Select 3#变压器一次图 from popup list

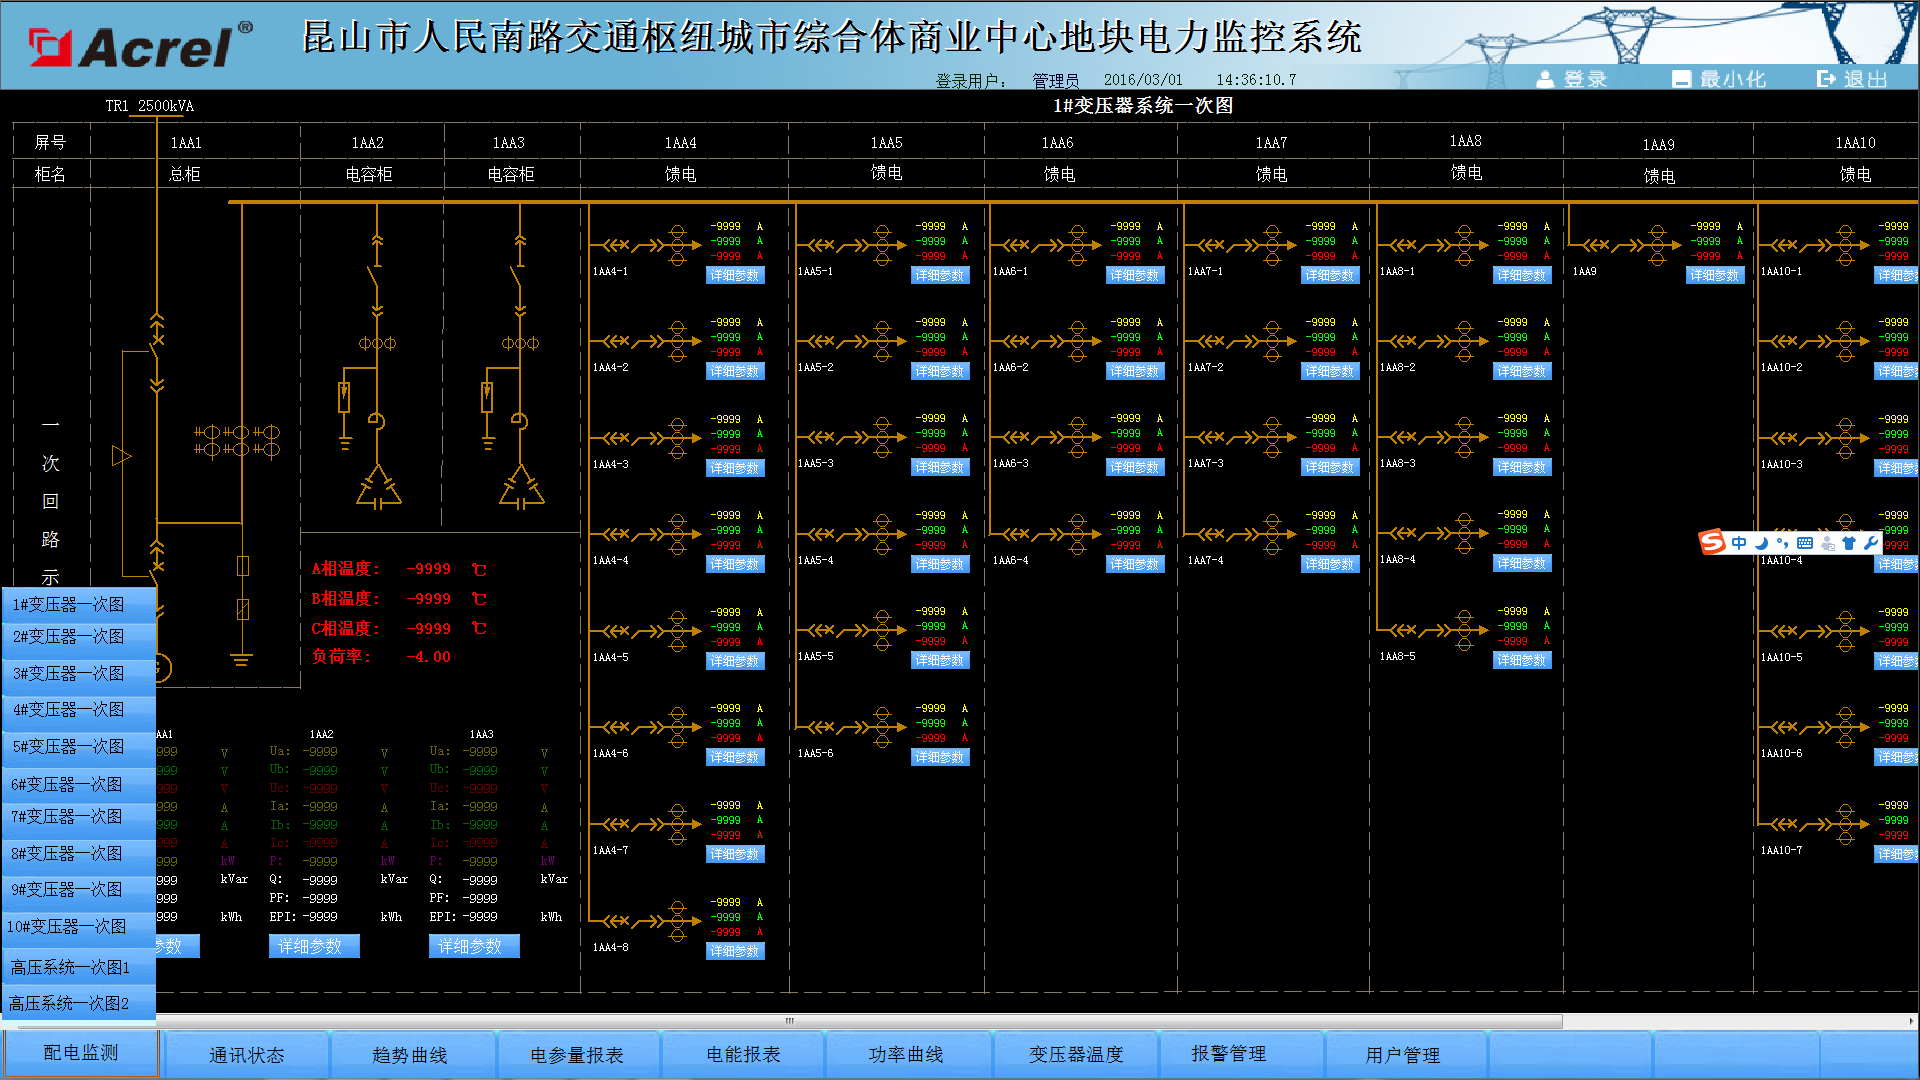pyautogui.click(x=69, y=674)
